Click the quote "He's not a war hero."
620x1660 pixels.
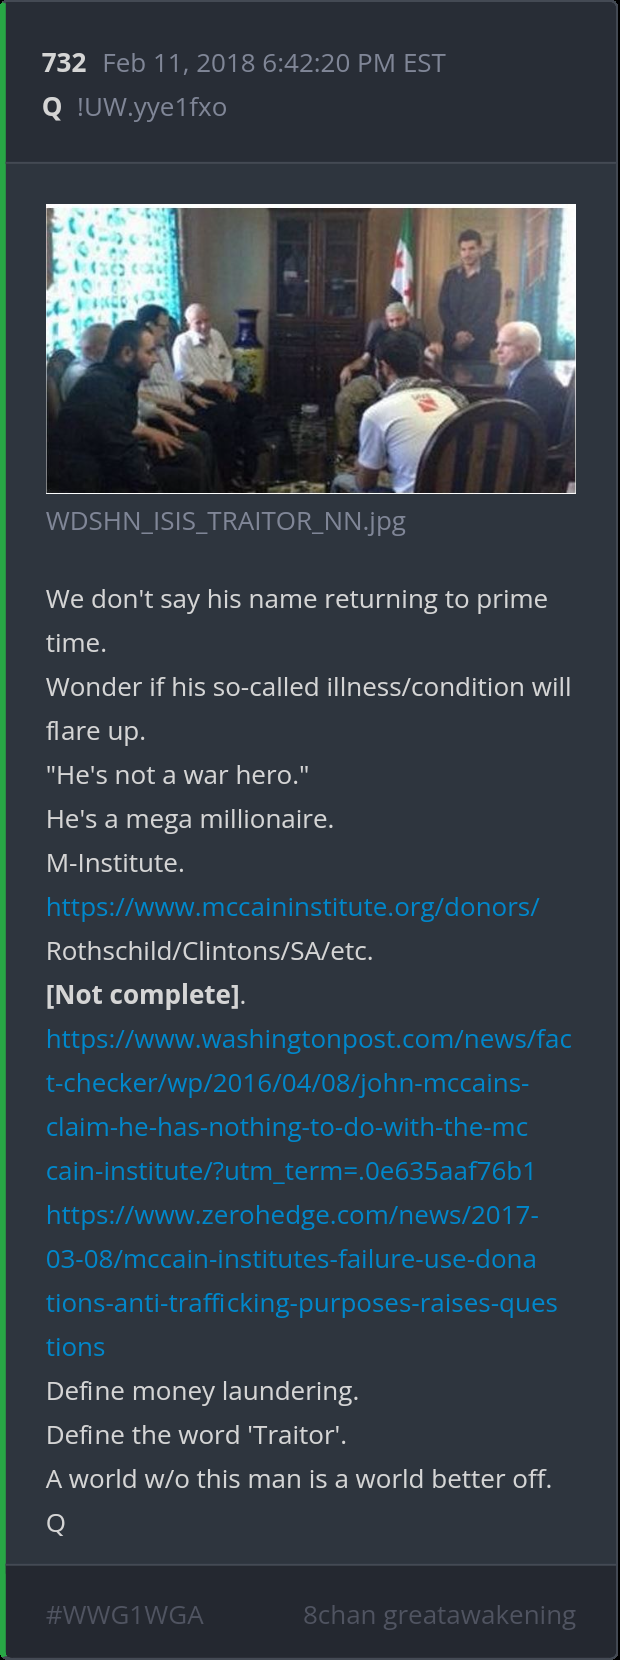click(177, 775)
